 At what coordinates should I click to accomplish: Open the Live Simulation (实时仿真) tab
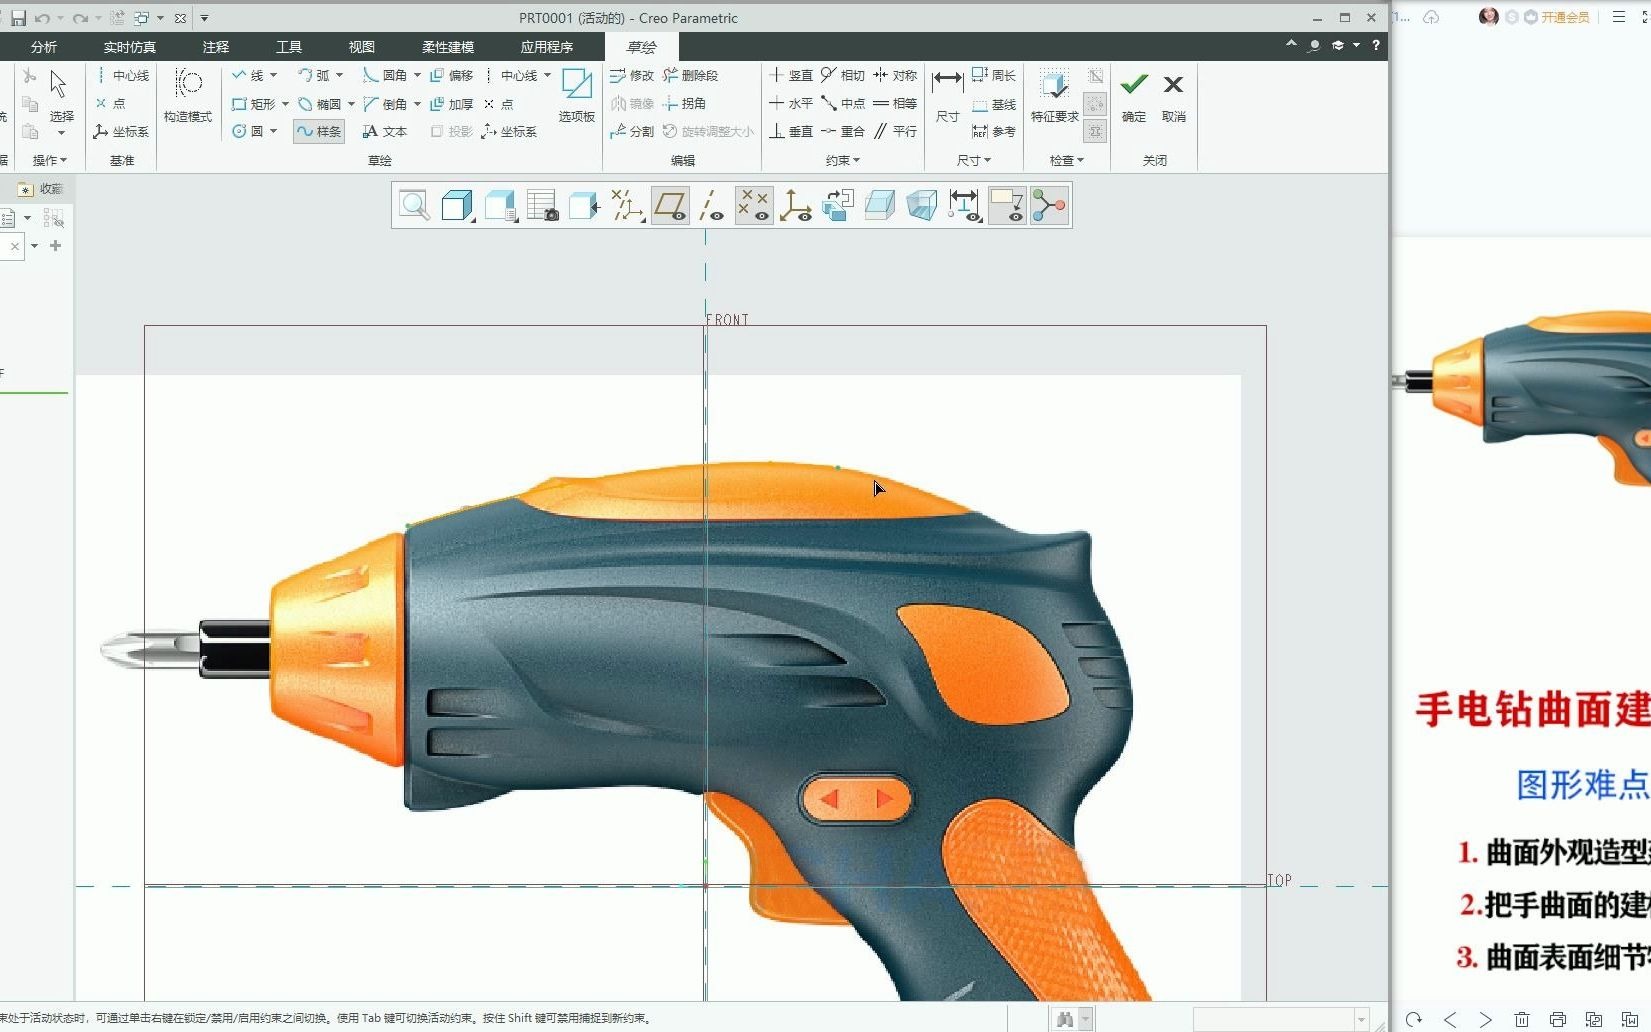130,47
